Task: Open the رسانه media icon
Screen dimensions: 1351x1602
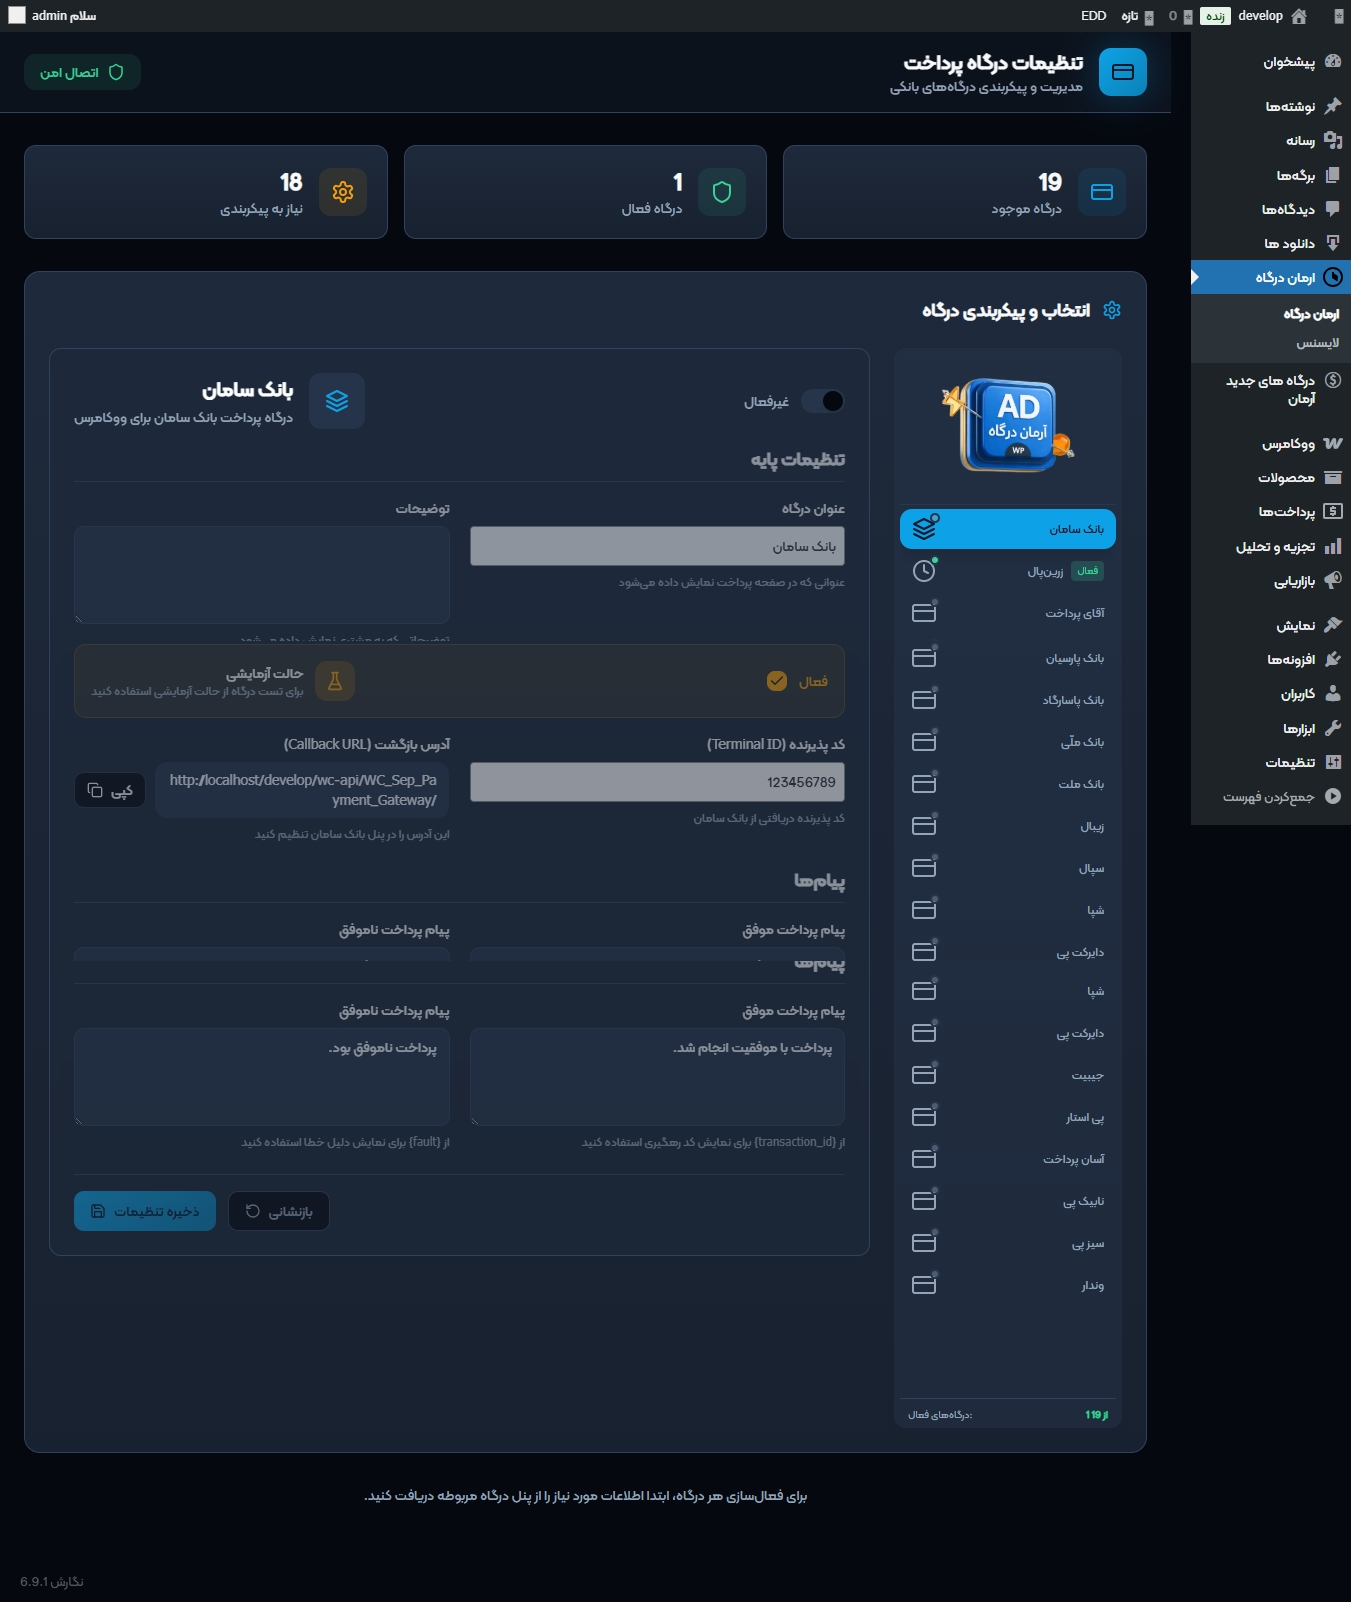Action: click(x=1332, y=141)
